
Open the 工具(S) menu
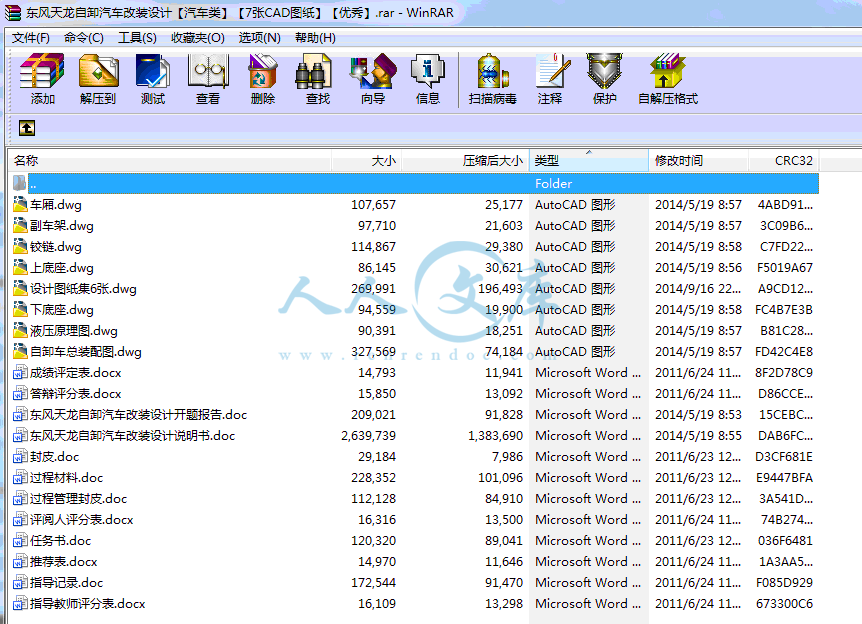tap(137, 38)
